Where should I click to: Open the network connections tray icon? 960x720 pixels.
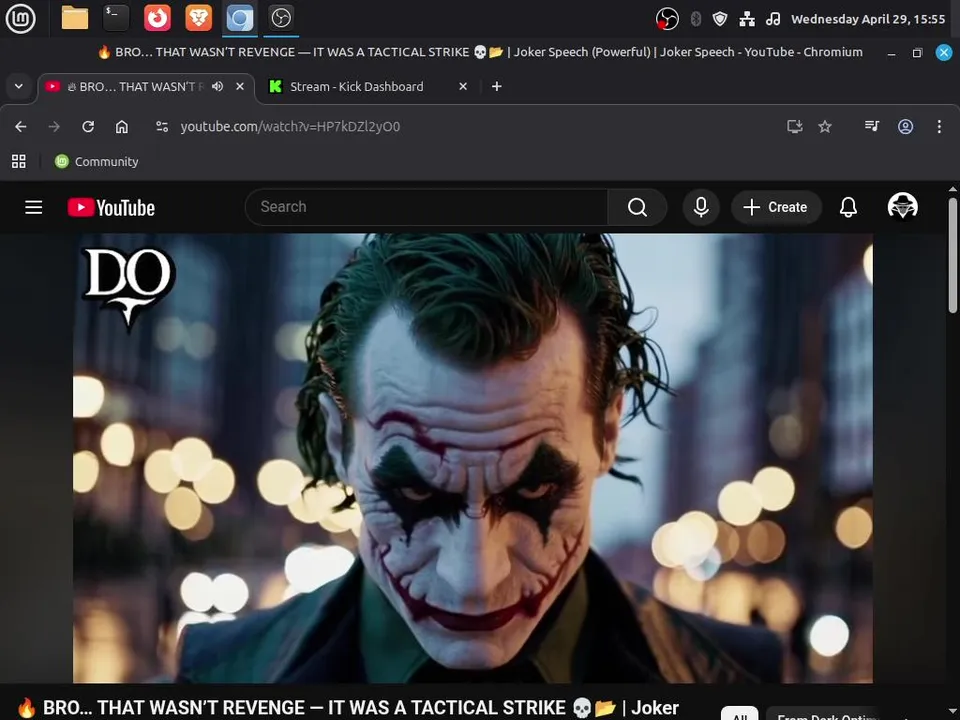click(x=747, y=19)
